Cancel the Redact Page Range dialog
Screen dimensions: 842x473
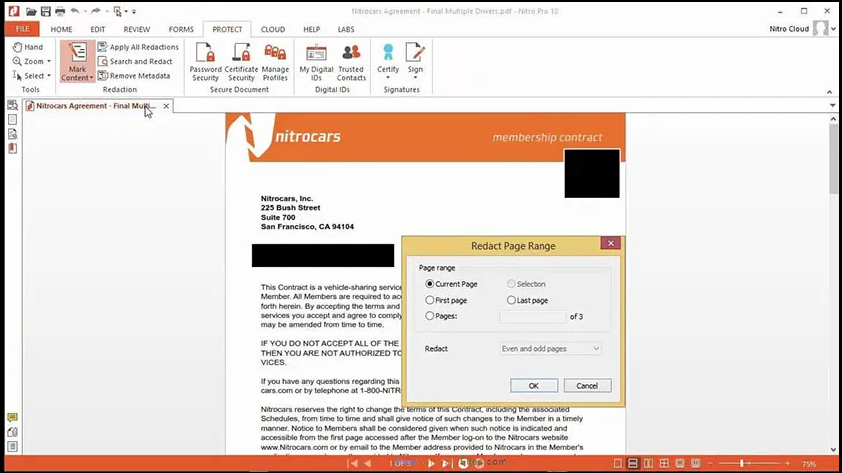[x=587, y=386]
